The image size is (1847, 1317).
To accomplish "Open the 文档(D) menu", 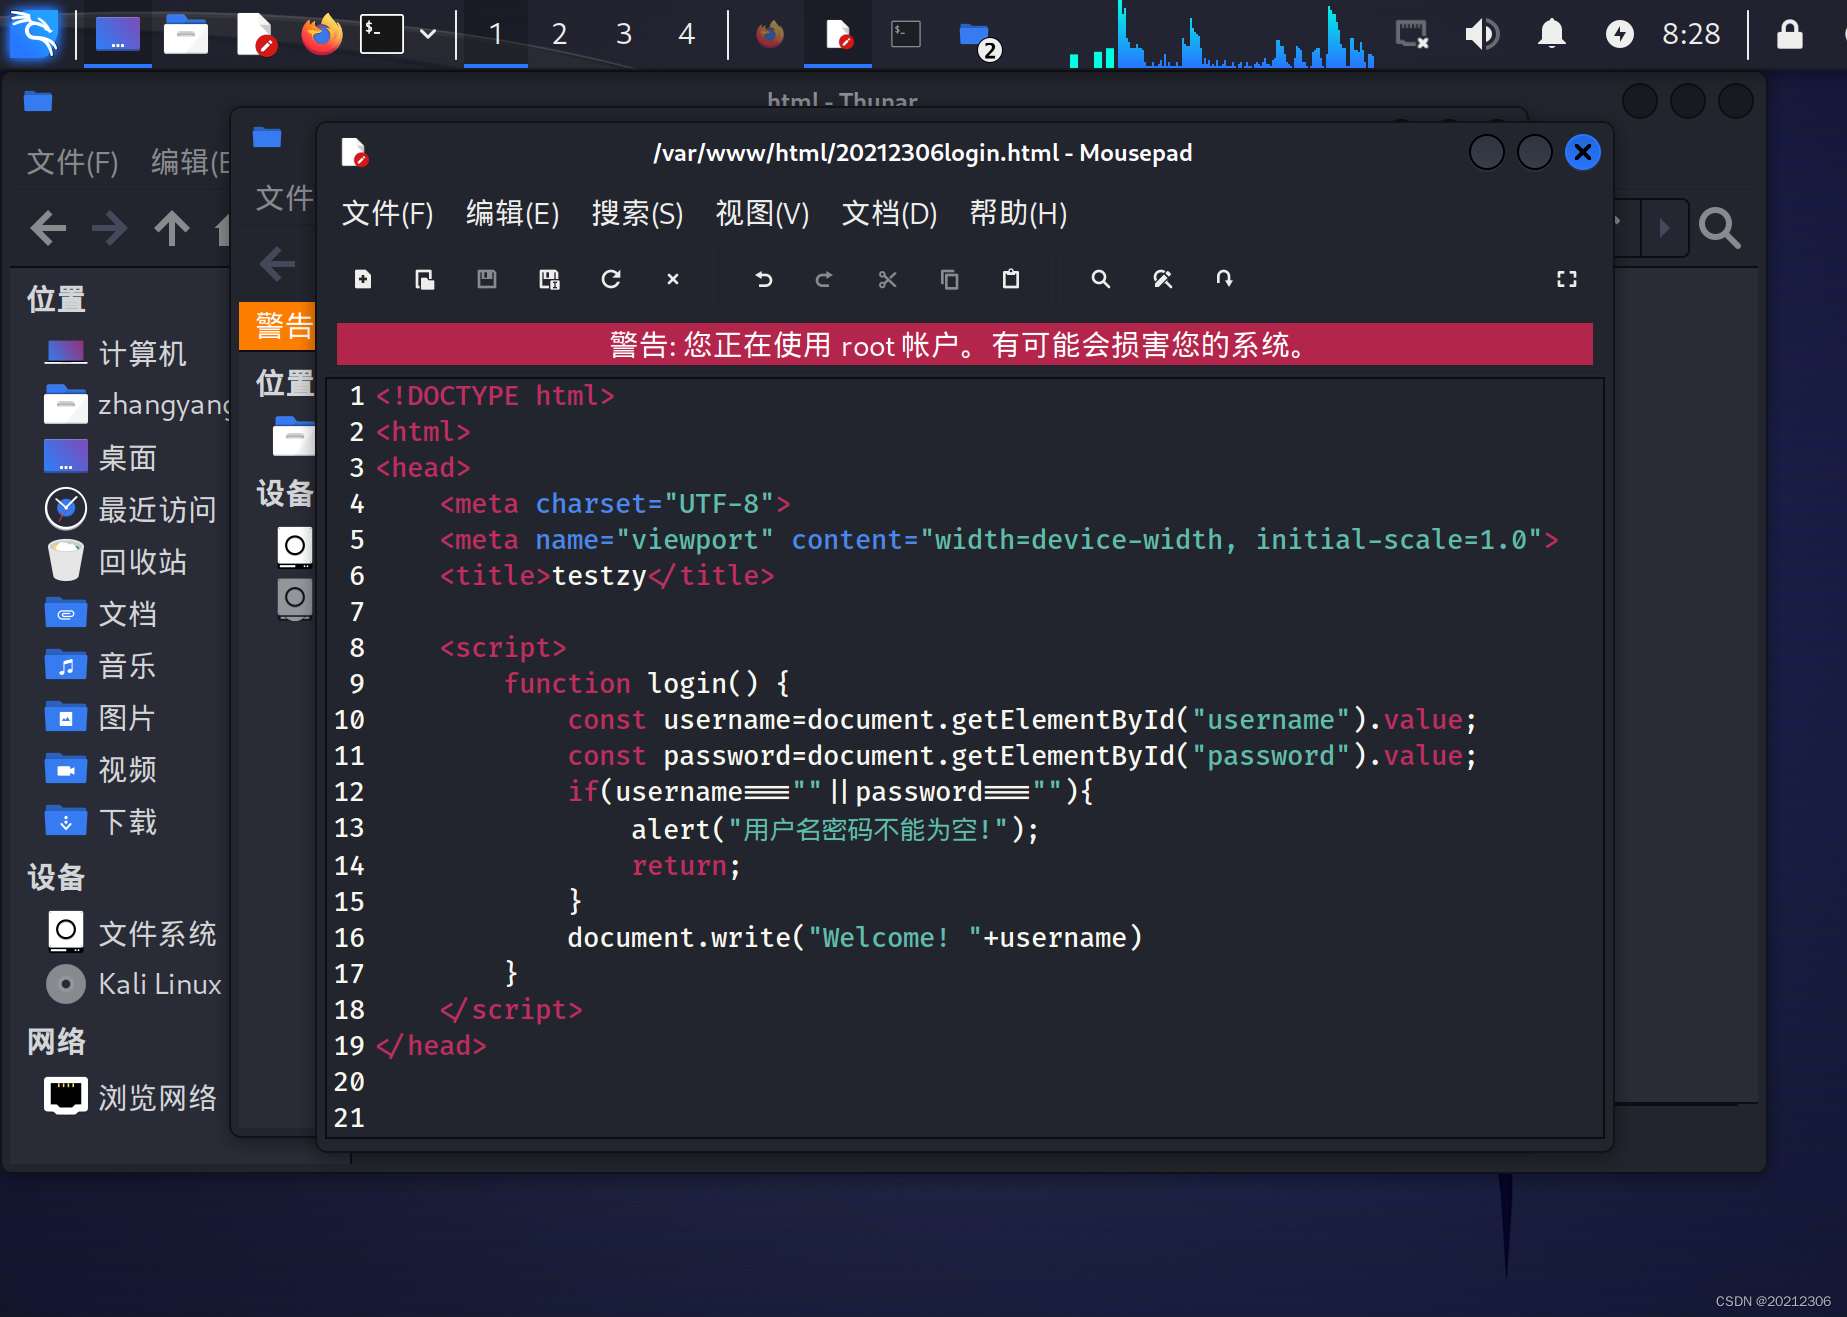I will [x=889, y=213].
